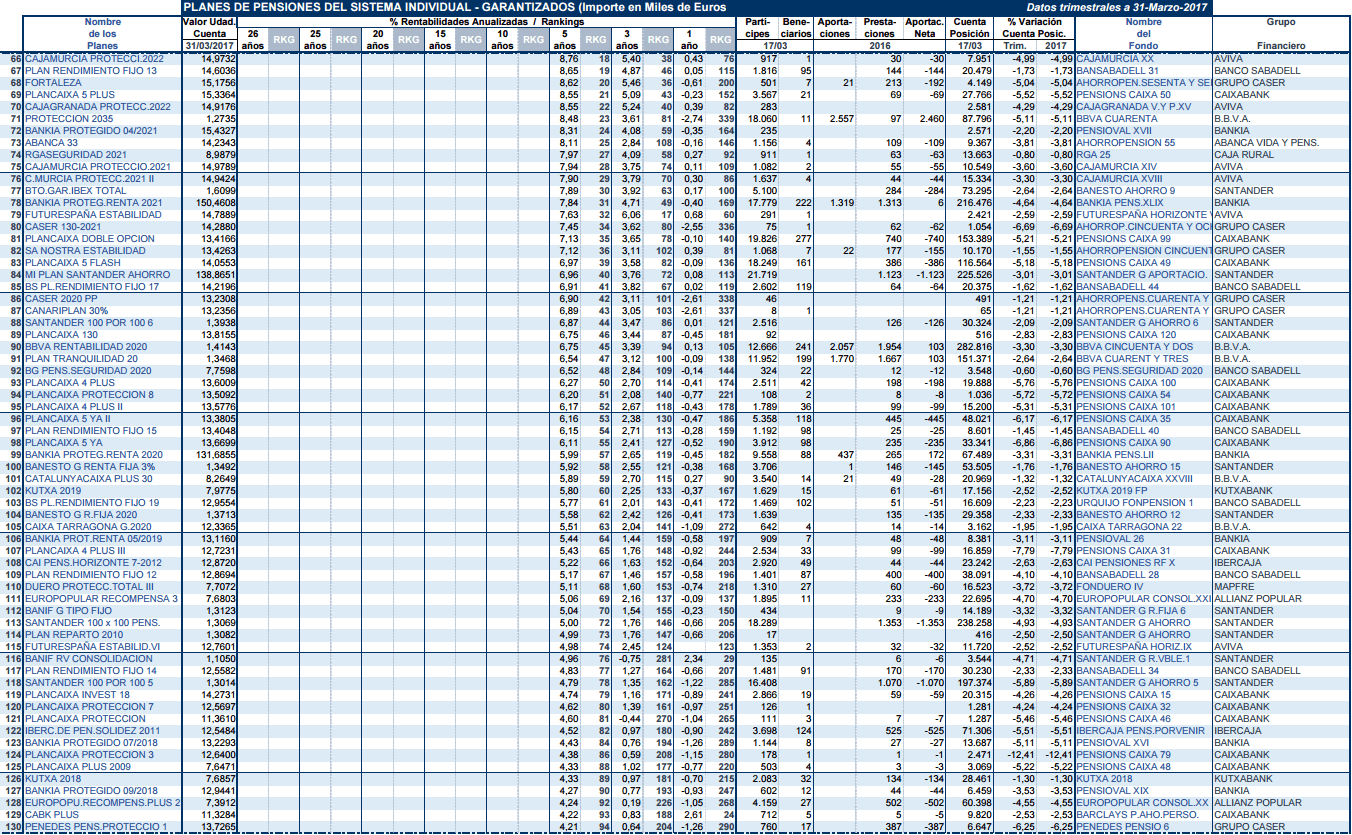Select the 'Partícipes' column header

coord(756,28)
